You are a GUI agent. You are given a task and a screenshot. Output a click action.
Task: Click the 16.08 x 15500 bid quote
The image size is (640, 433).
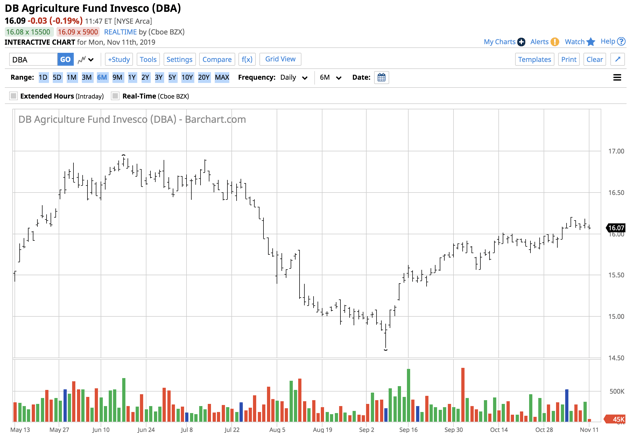28,32
